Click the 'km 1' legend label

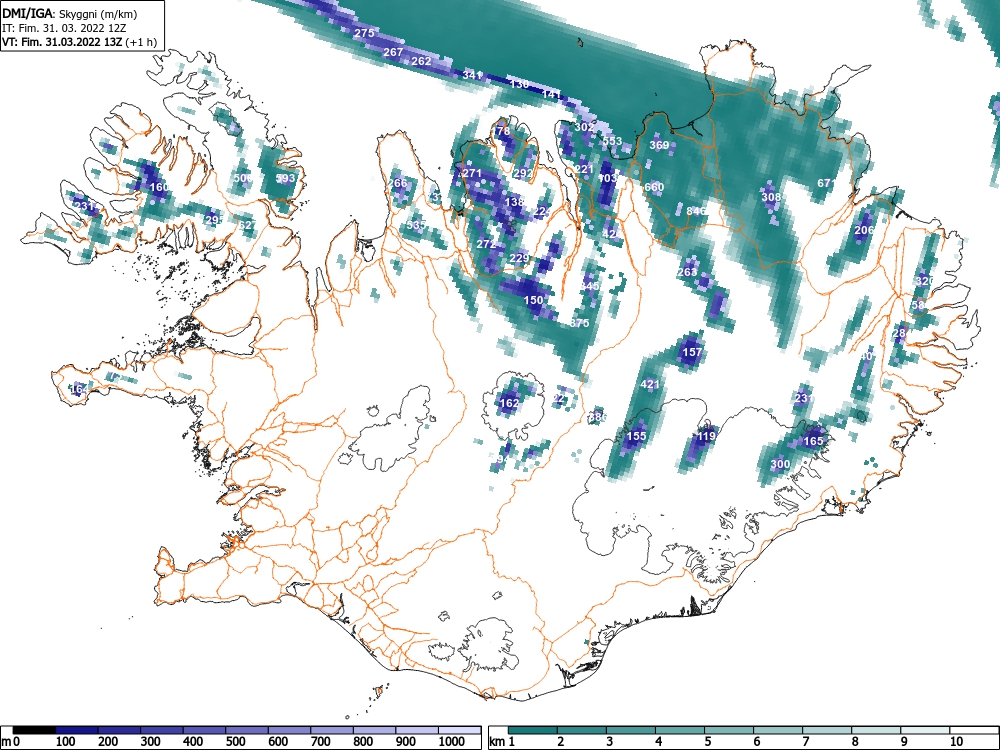502,742
